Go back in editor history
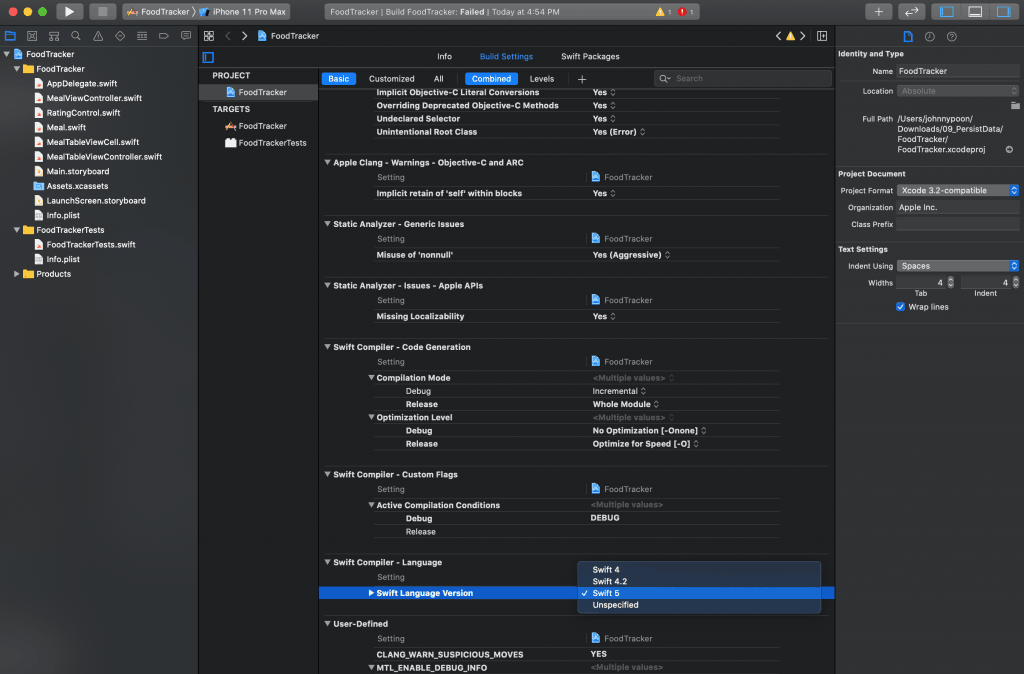 pos(228,36)
